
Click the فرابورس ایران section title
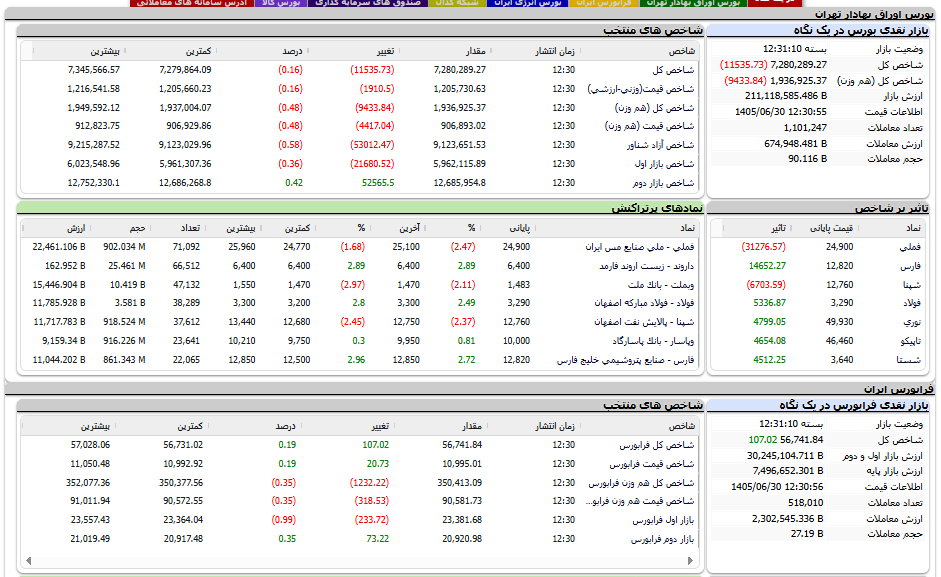898,389
